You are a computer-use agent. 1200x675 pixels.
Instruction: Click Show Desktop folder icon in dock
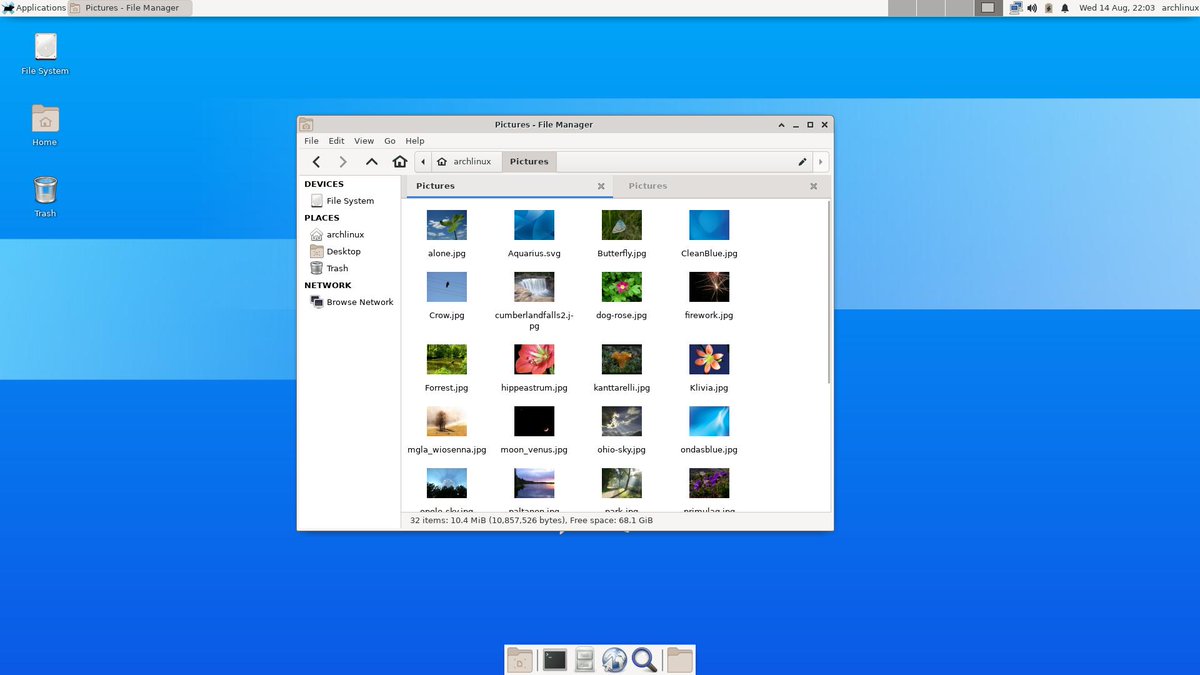pos(520,659)
